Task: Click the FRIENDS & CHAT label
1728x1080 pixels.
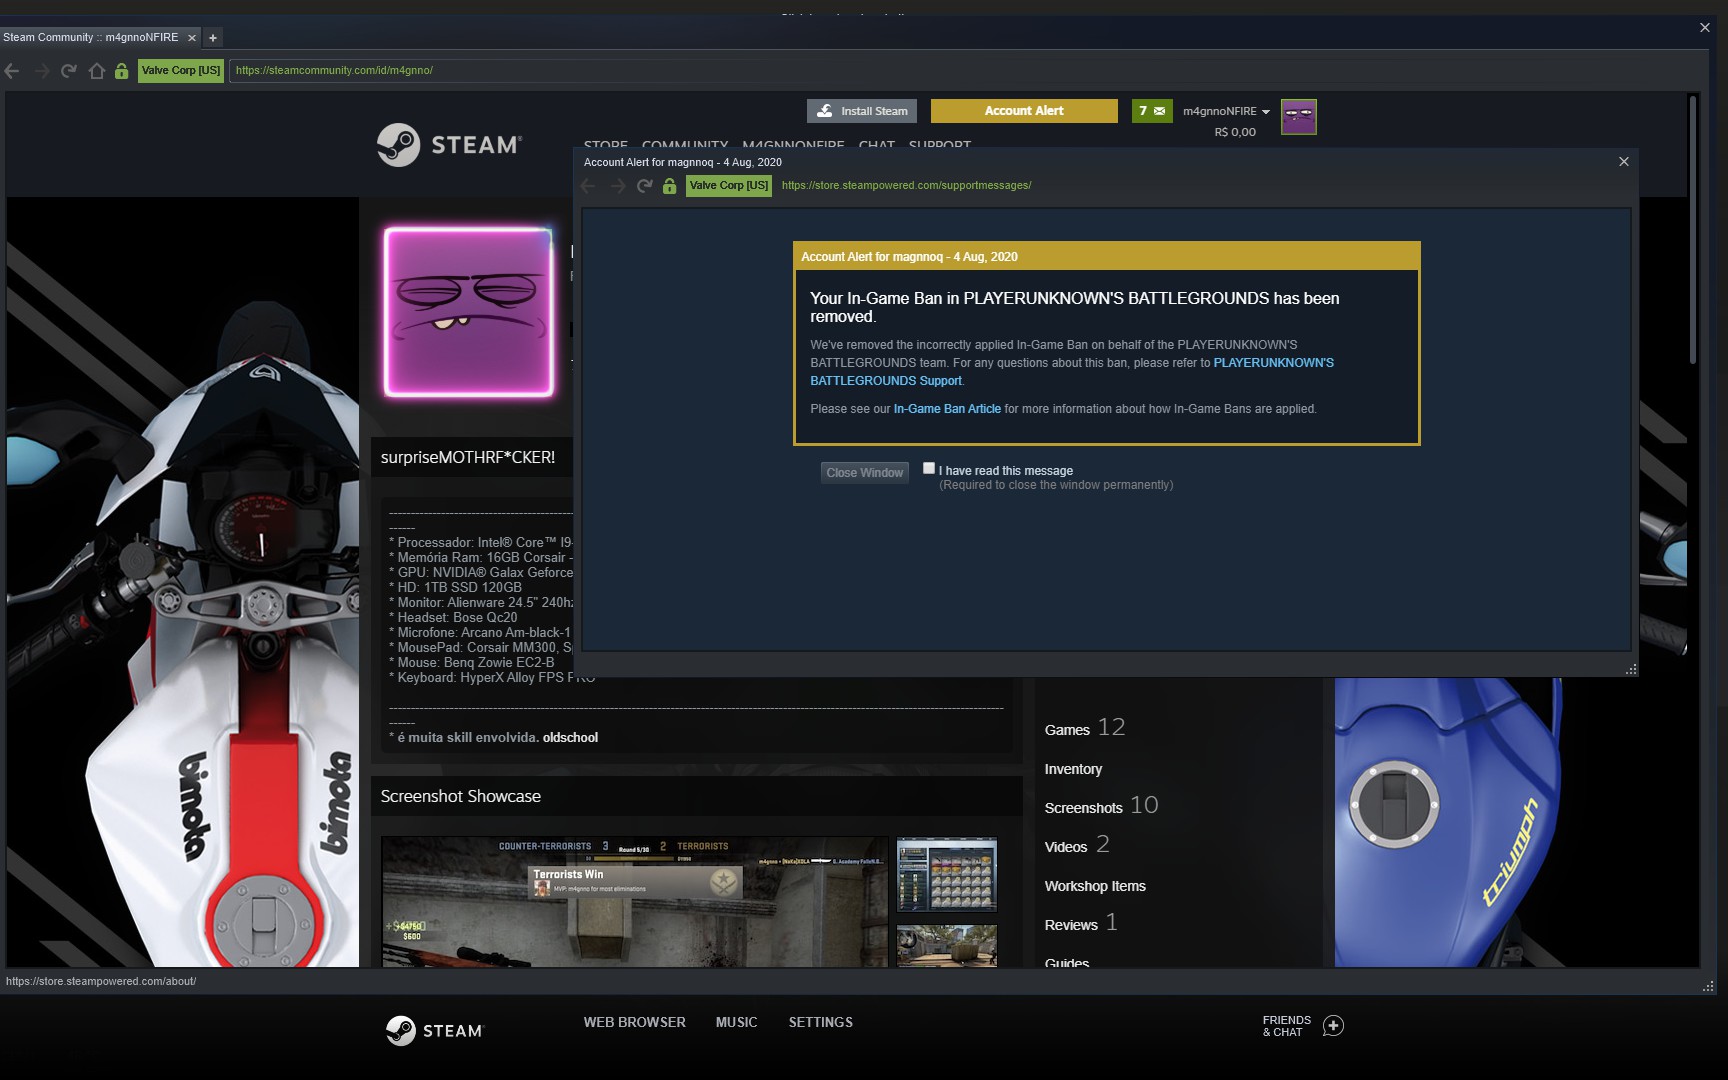Action: pos(1287,1026)
